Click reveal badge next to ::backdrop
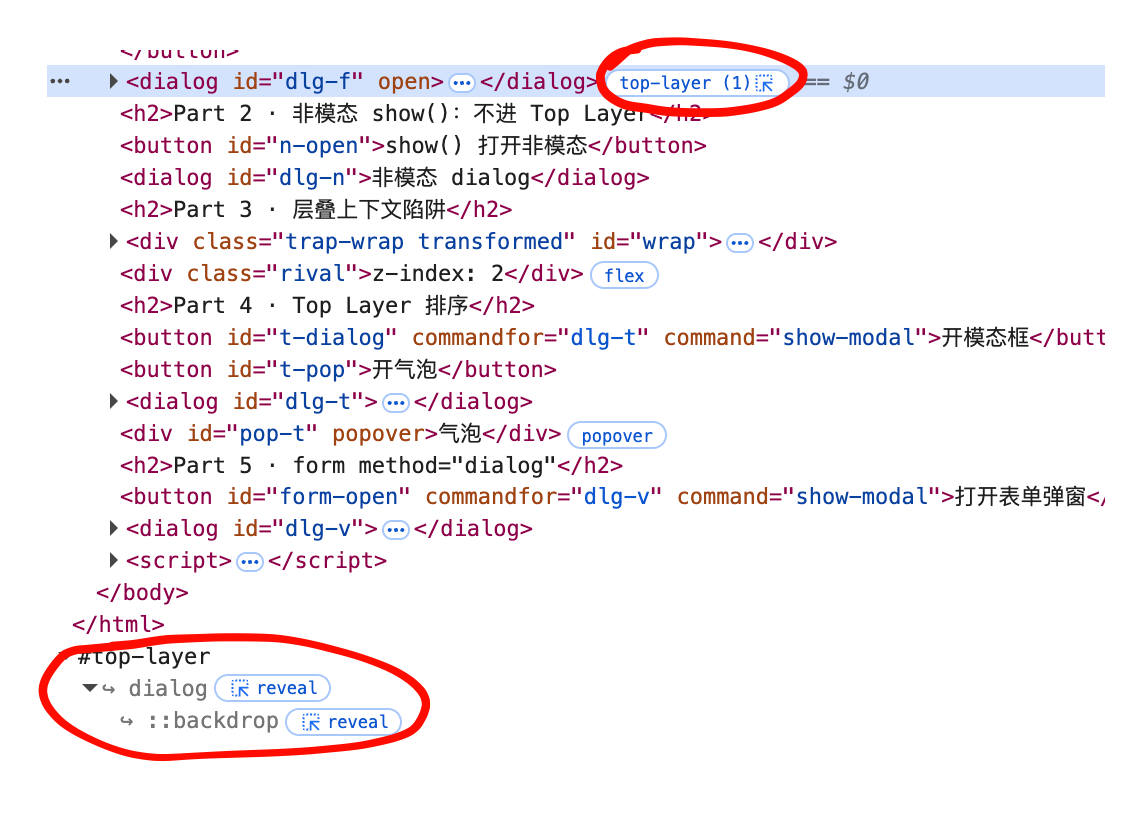The width and height of the screenshot is (1145, 832). click(x=344, y=722)
